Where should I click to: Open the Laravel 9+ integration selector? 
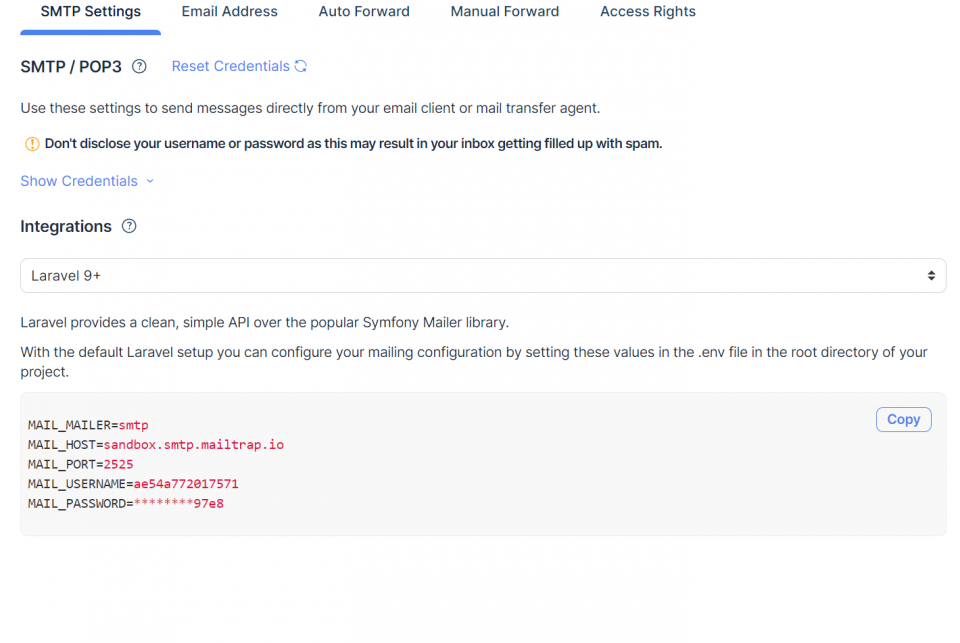coord(483,274)
